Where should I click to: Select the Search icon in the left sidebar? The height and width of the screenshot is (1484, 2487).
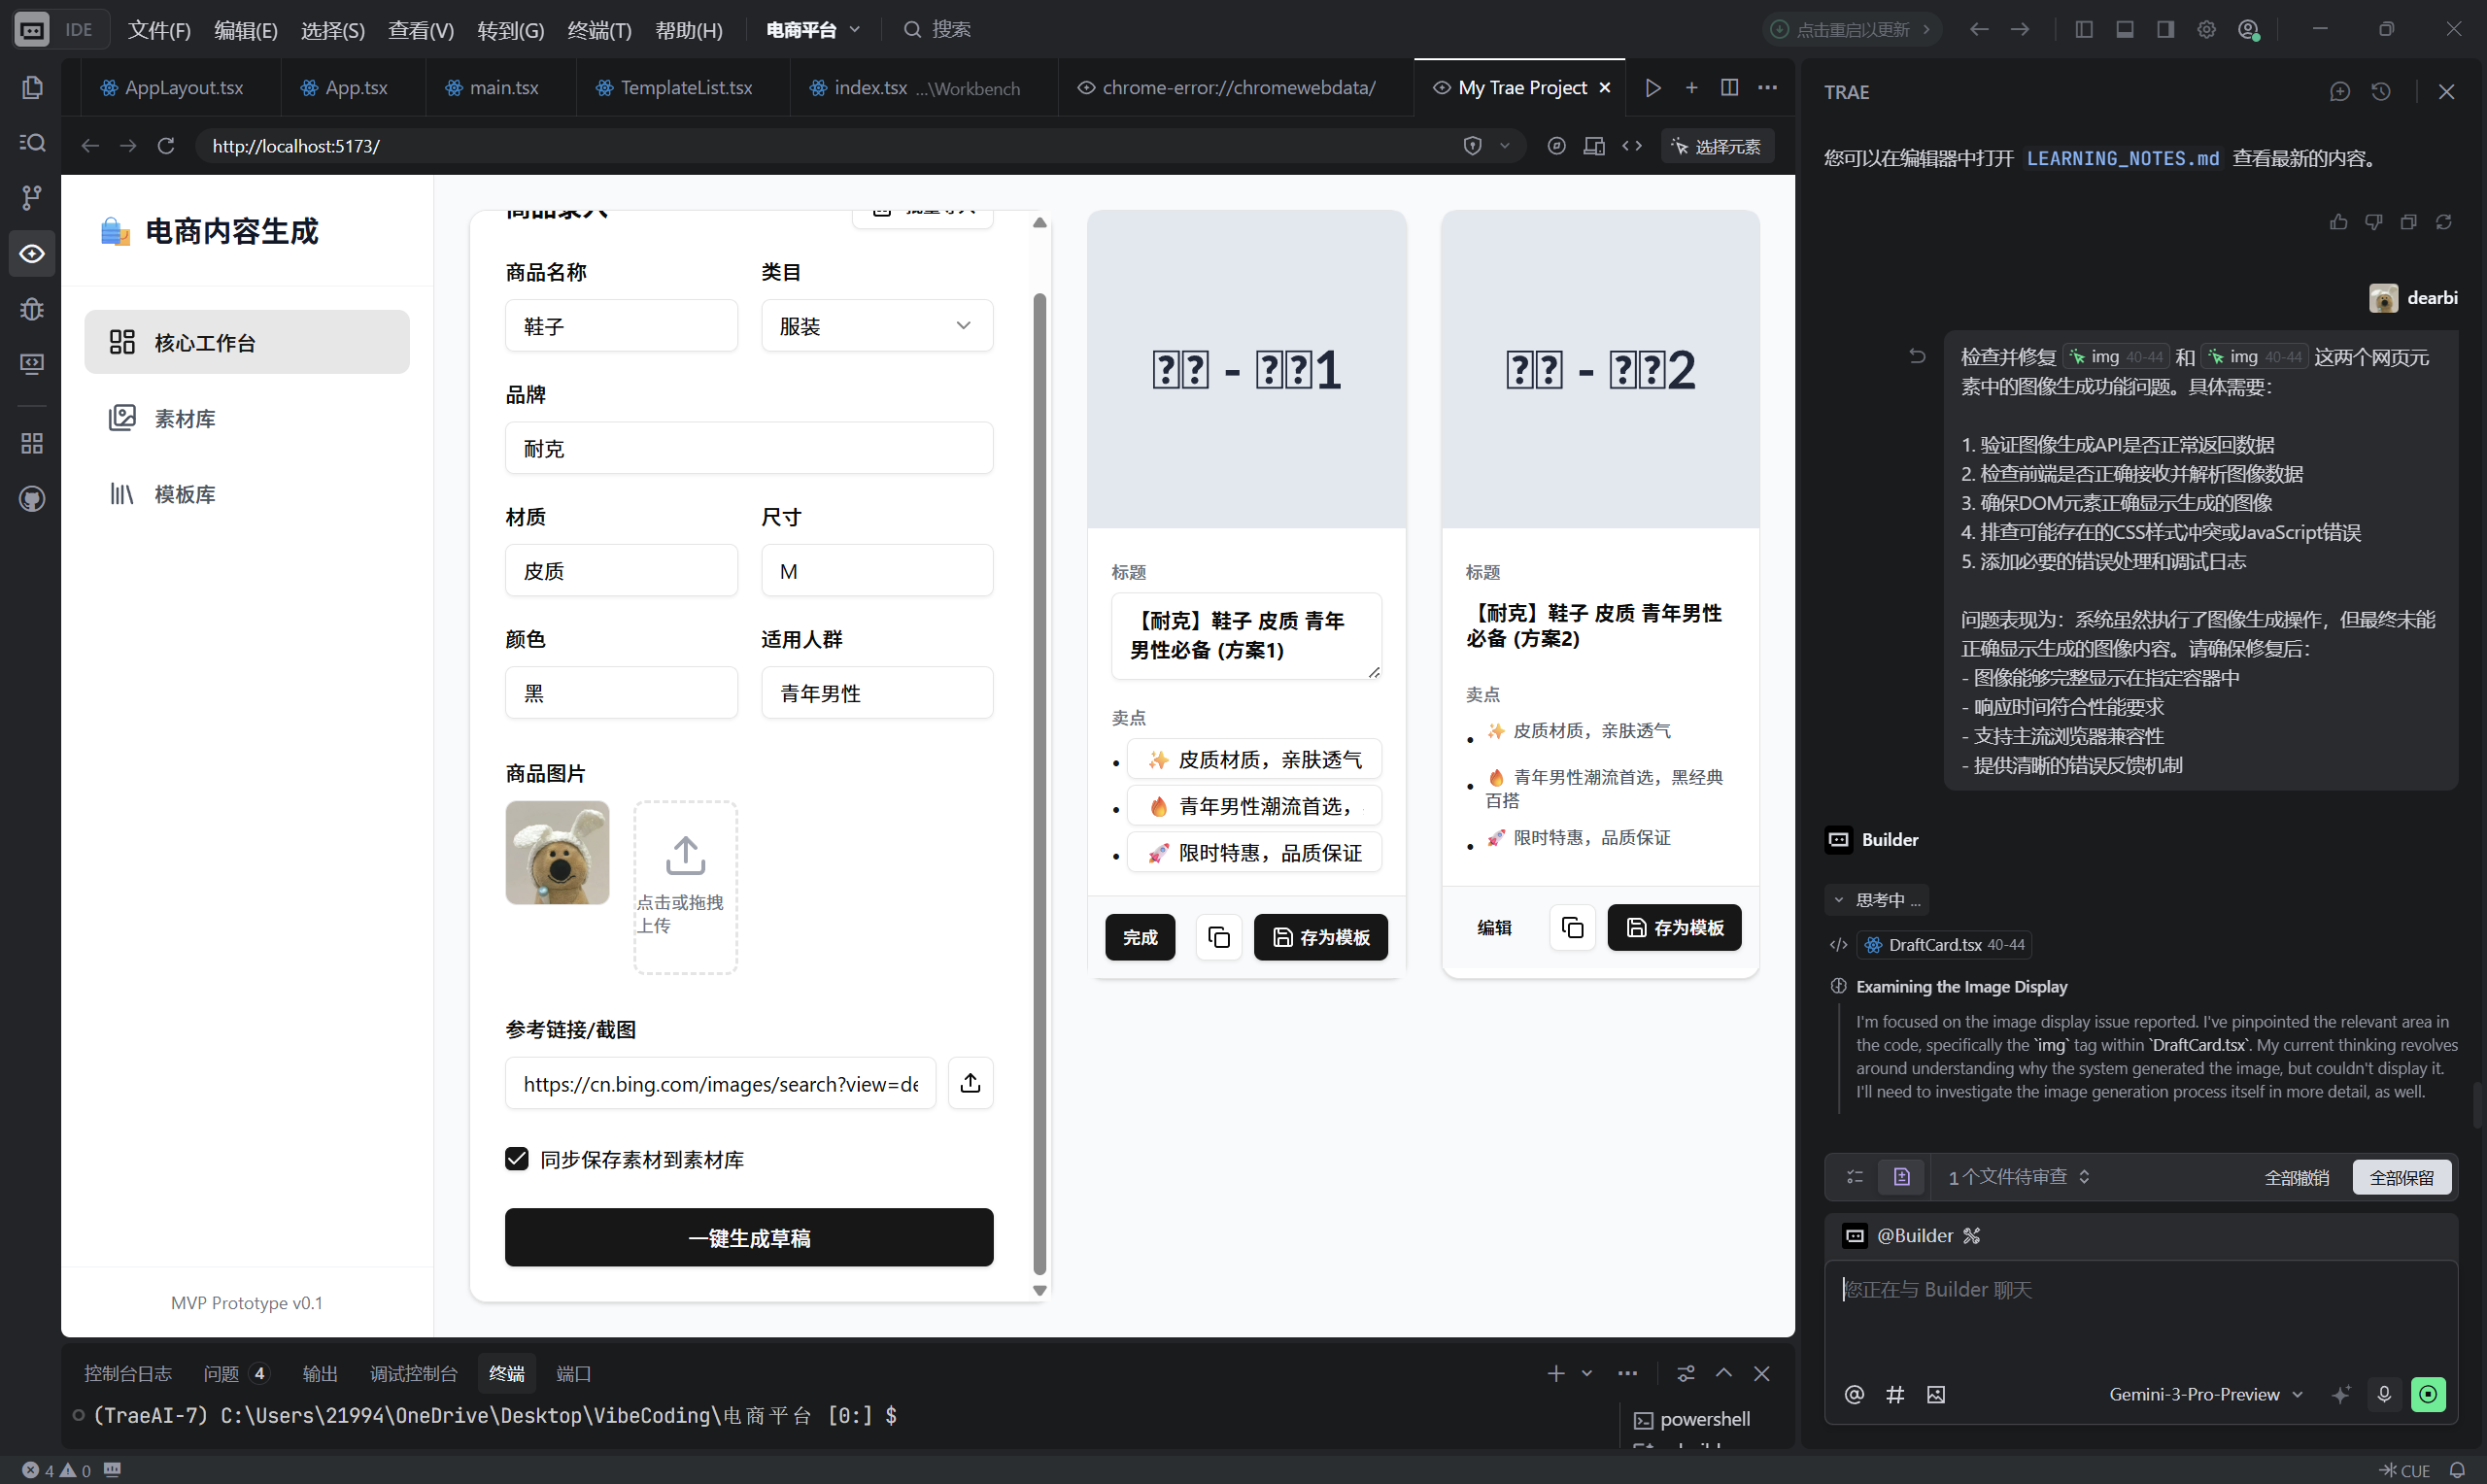point(31,143)
